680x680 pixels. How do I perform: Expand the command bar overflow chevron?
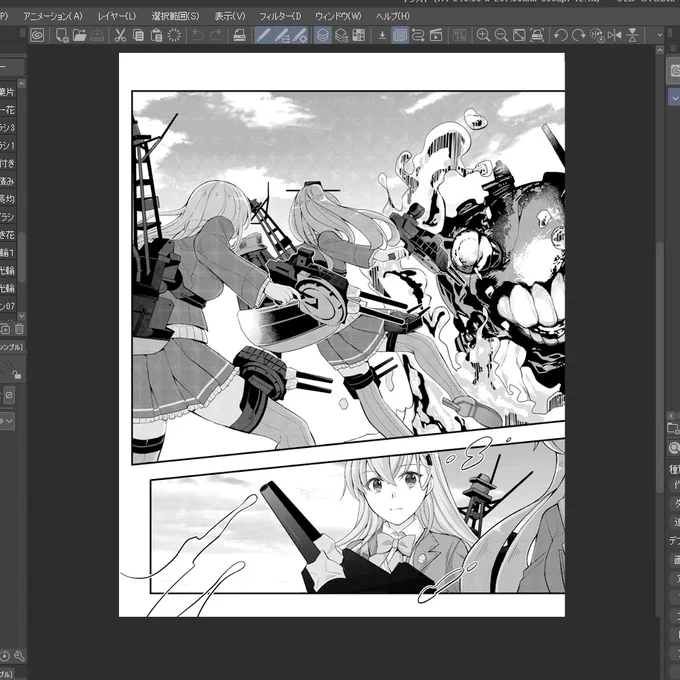click(x=660, y=35)
